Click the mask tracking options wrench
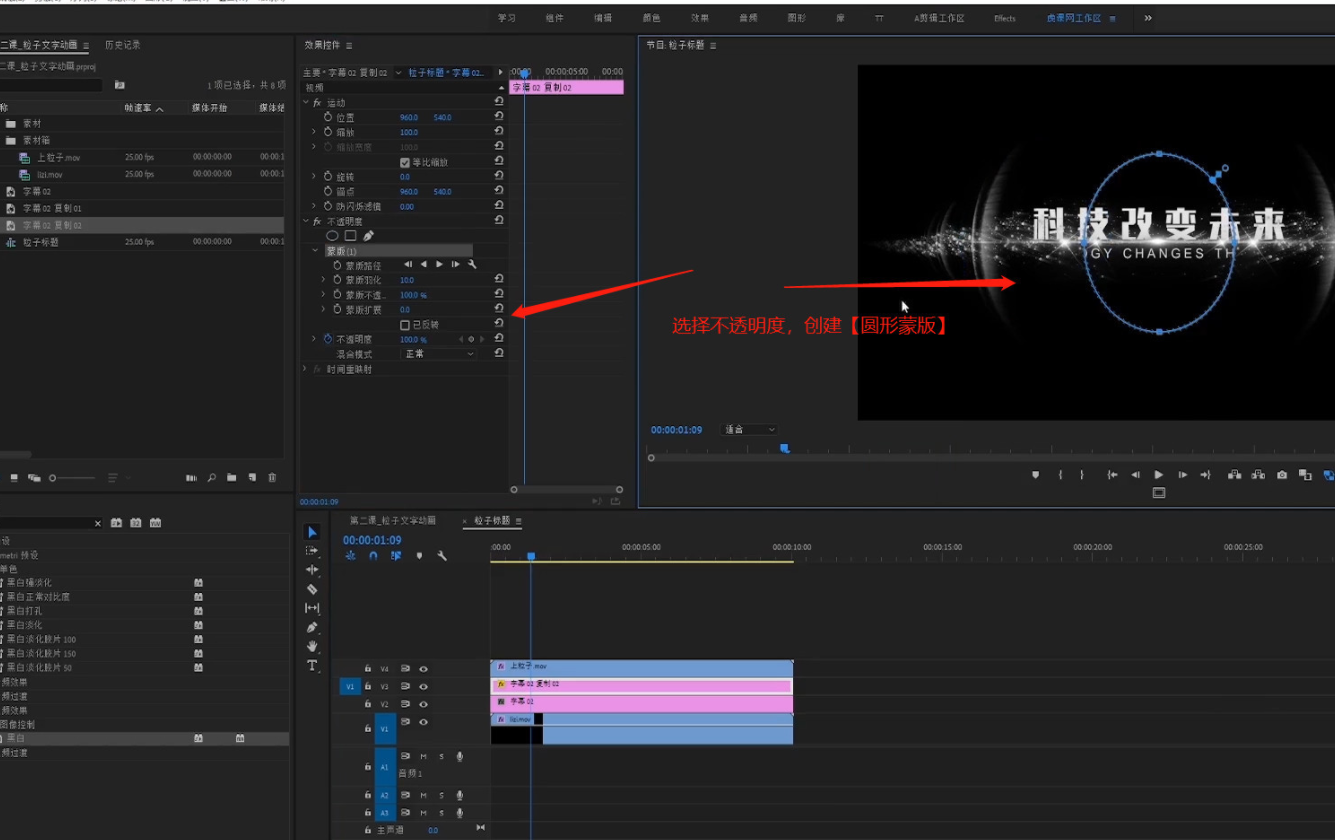Image resolution: width=1335 pixels, height=840 pixels. tap(472, 265)
